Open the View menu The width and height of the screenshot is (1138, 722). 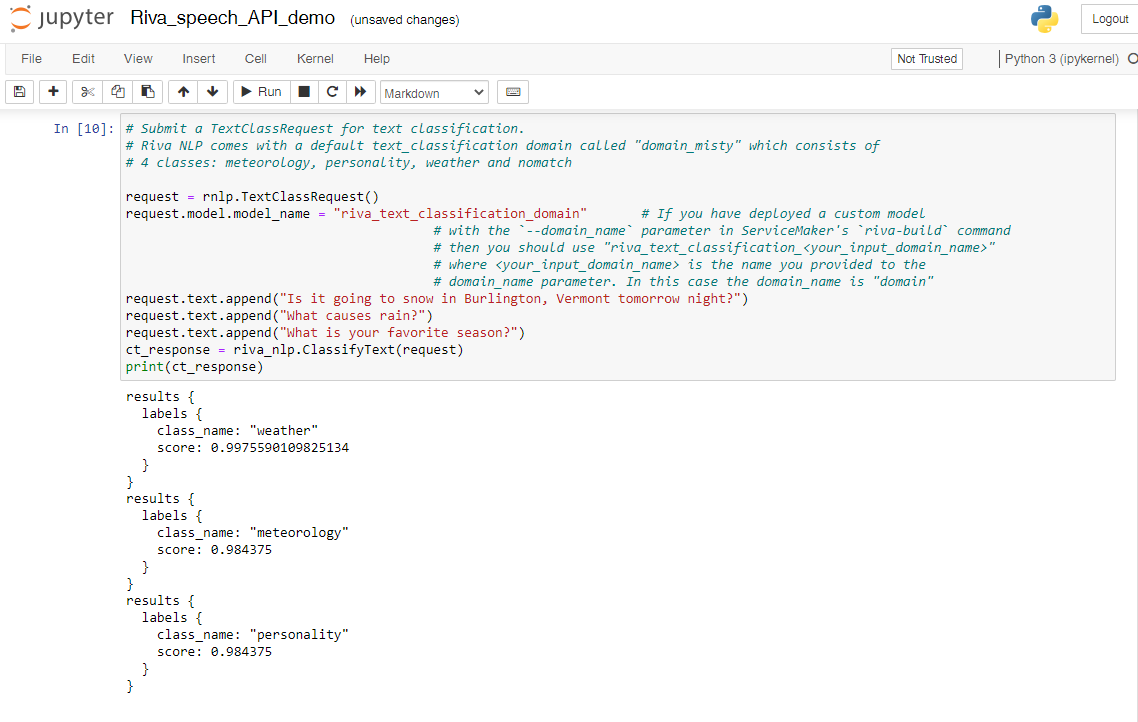(x=138, y=59)
